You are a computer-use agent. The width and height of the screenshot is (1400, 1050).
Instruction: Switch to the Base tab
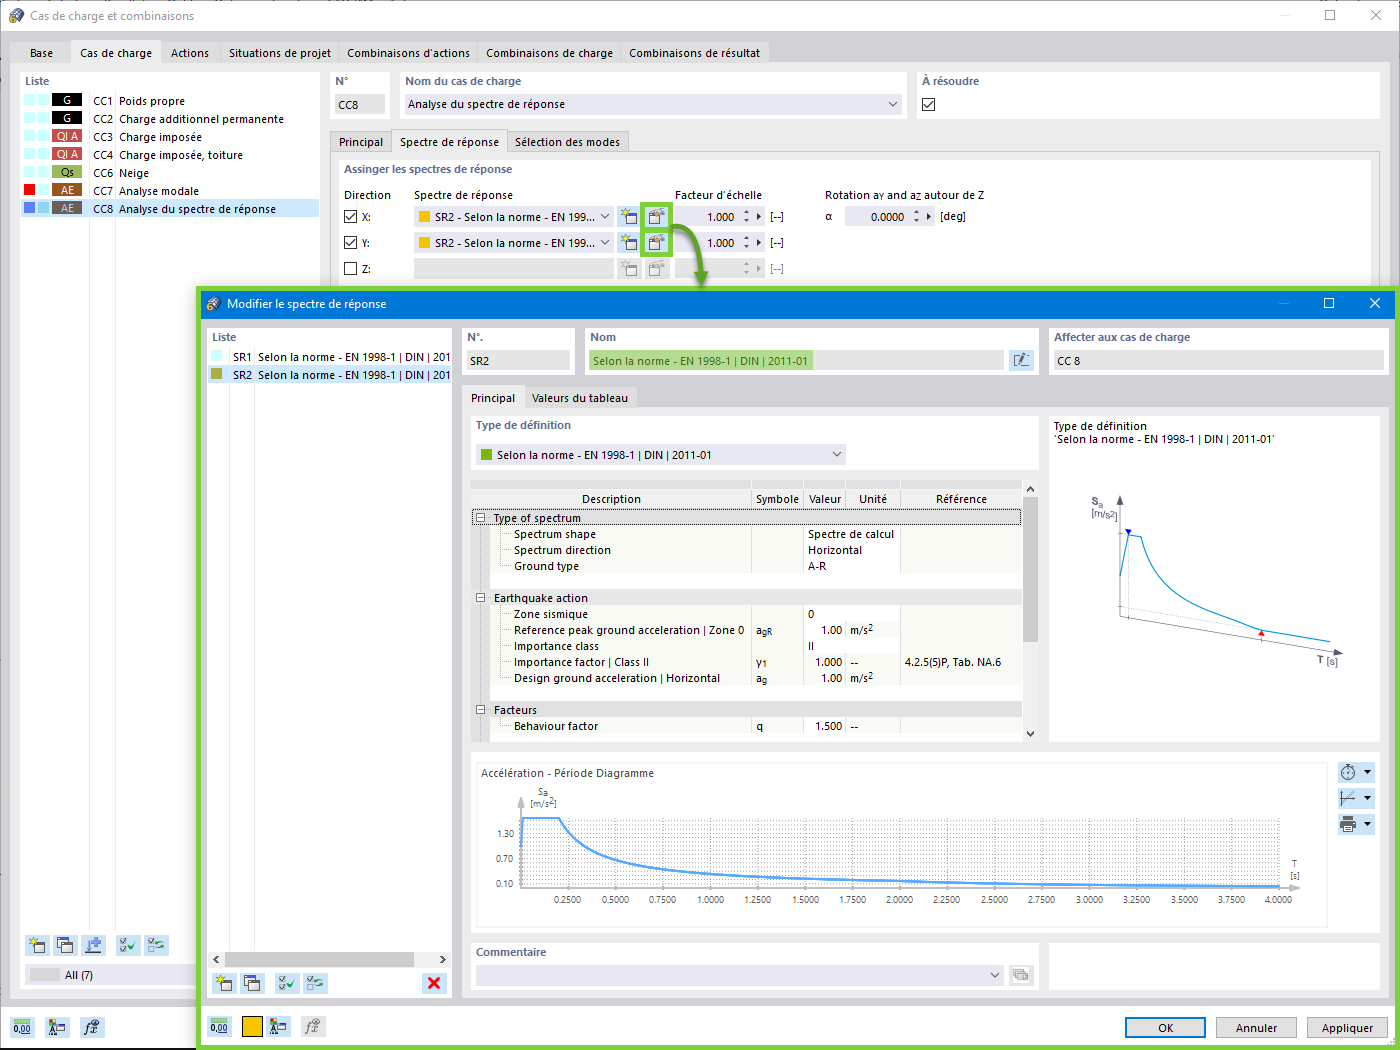(41, 53)
